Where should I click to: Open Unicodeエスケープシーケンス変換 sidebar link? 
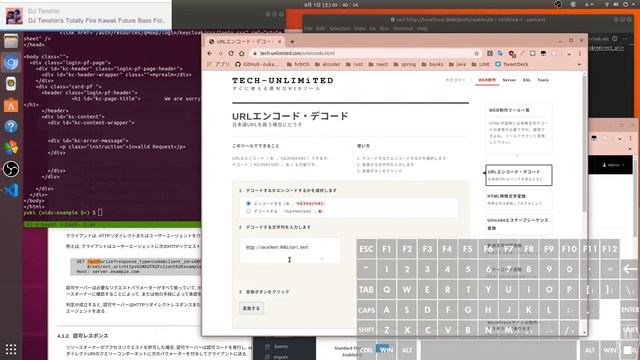pyautogui.click(x=518, y=224)
